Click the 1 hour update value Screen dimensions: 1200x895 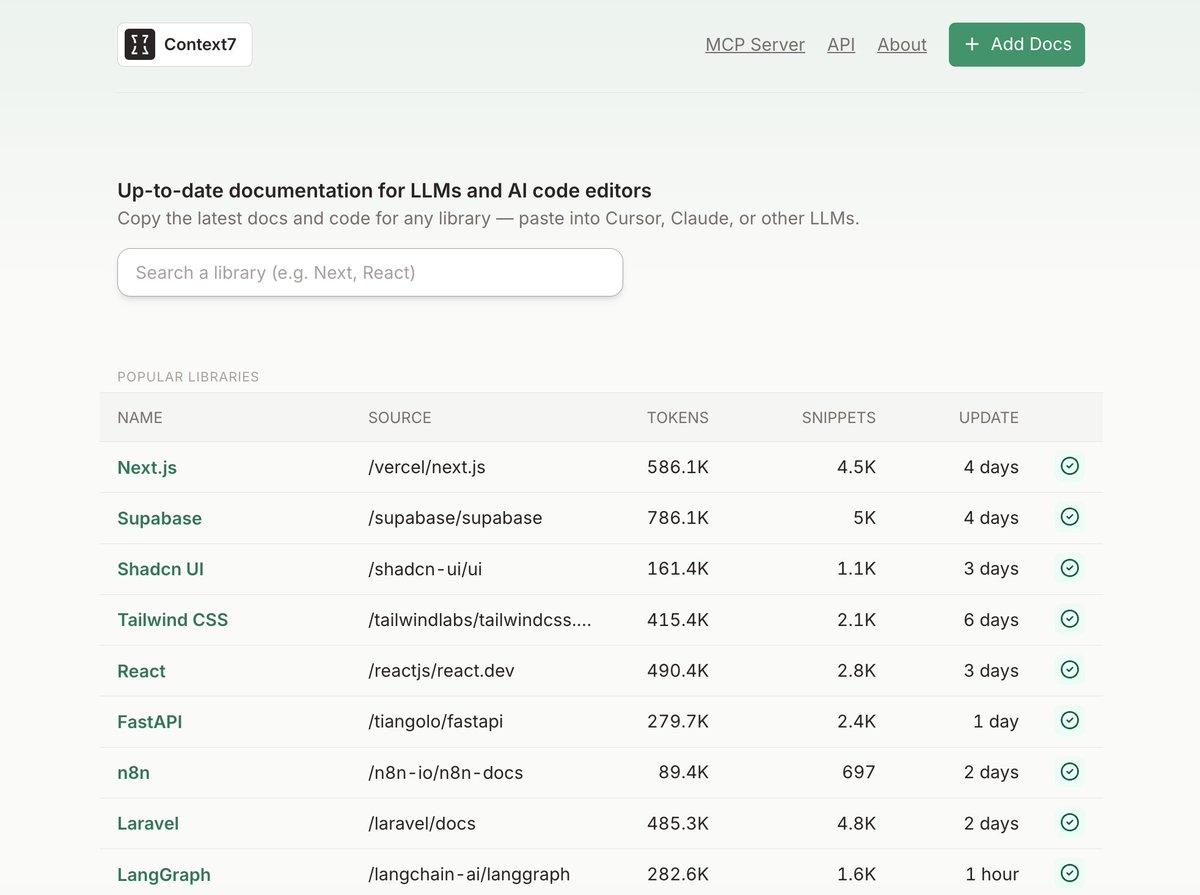coord(992,875)
